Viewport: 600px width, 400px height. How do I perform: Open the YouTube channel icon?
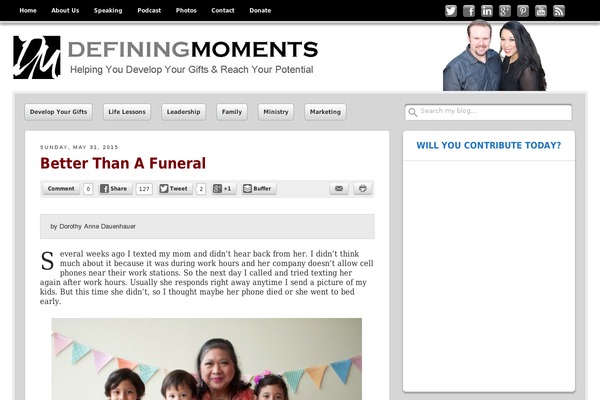(x=541, y=11)
